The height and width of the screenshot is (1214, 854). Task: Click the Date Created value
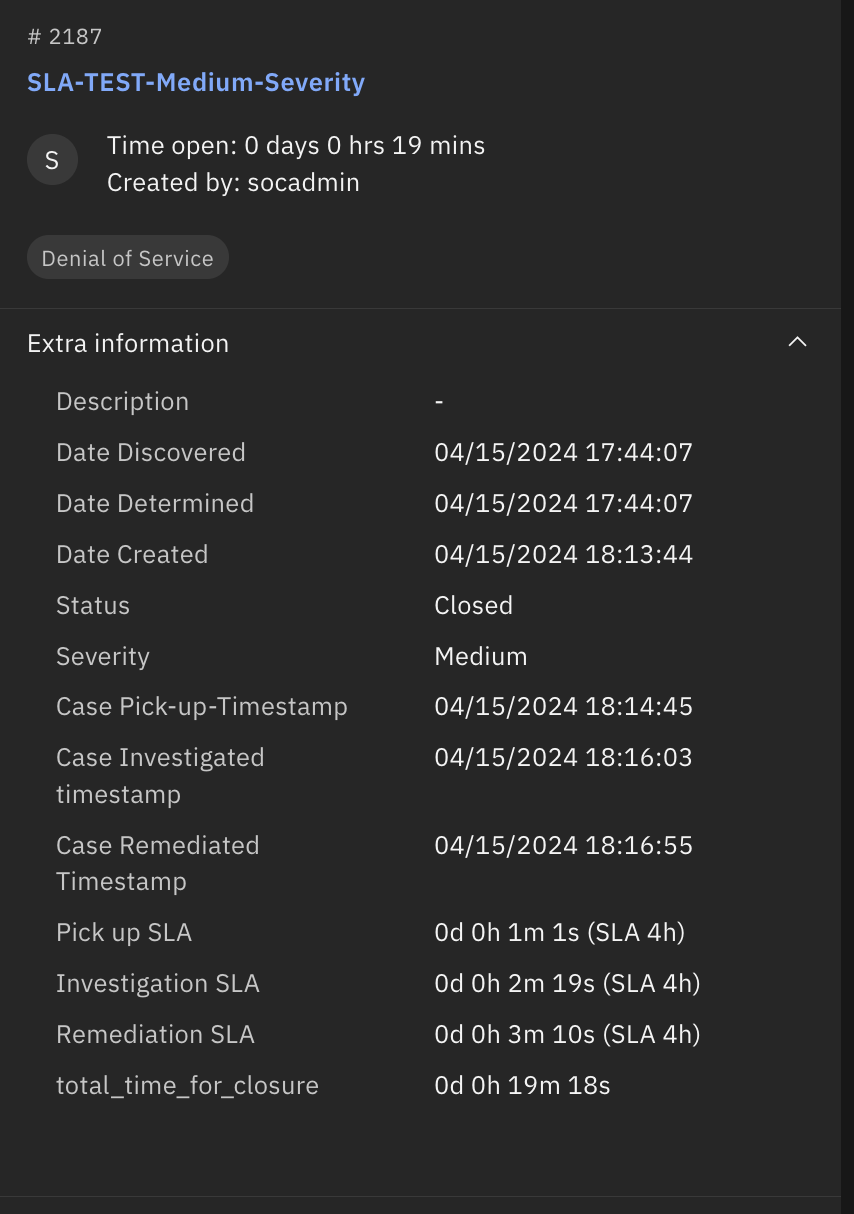[x=564, y=554]
